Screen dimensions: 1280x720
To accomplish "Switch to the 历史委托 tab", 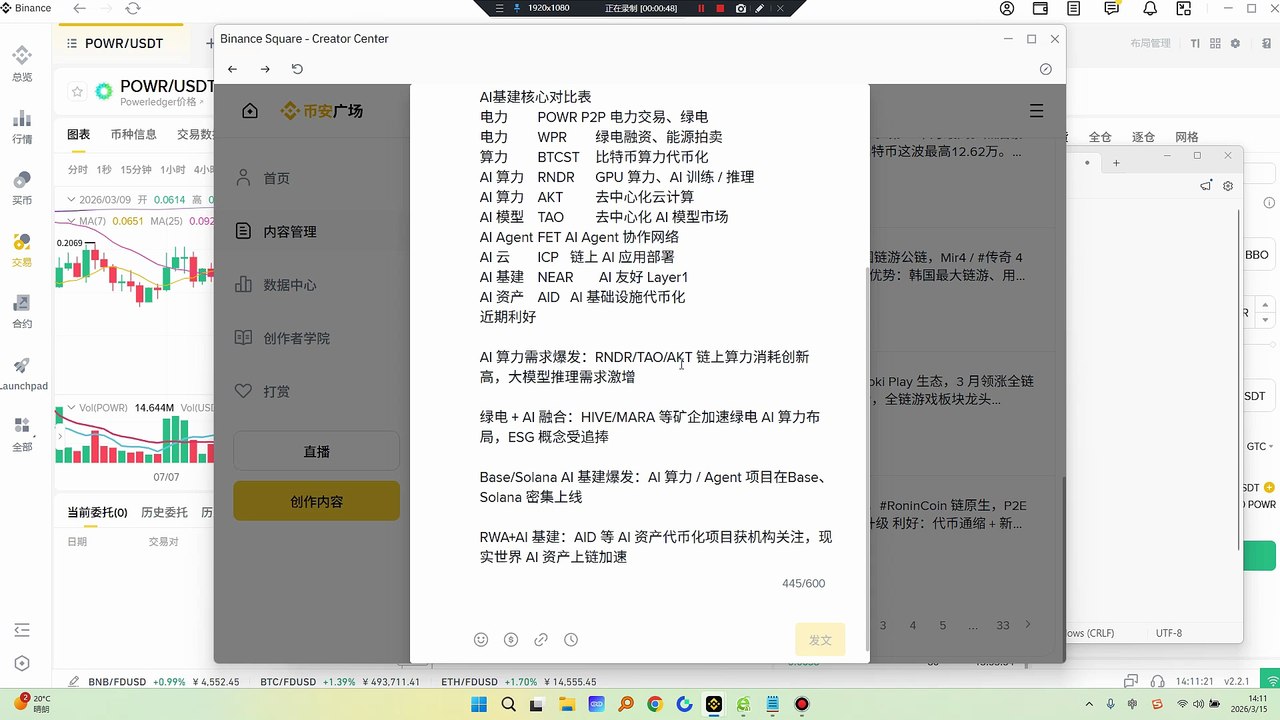I will pos(164,512).
